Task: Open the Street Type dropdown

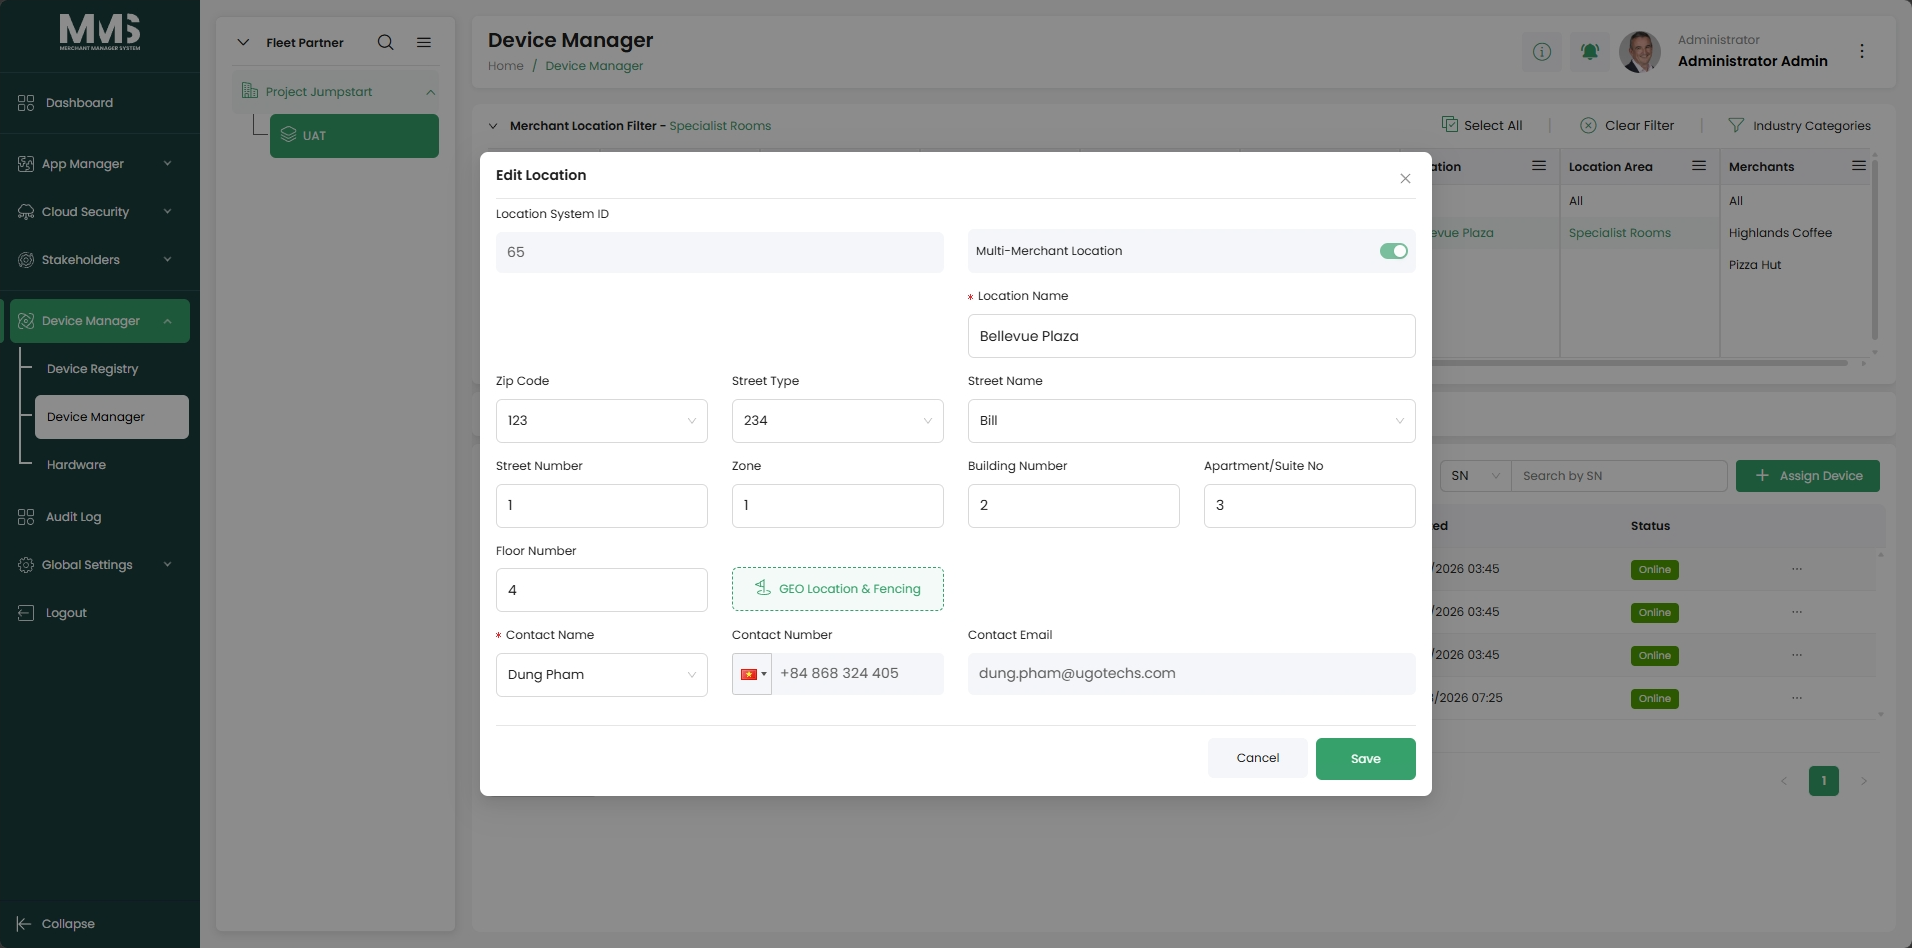Action: coord(838,421)
